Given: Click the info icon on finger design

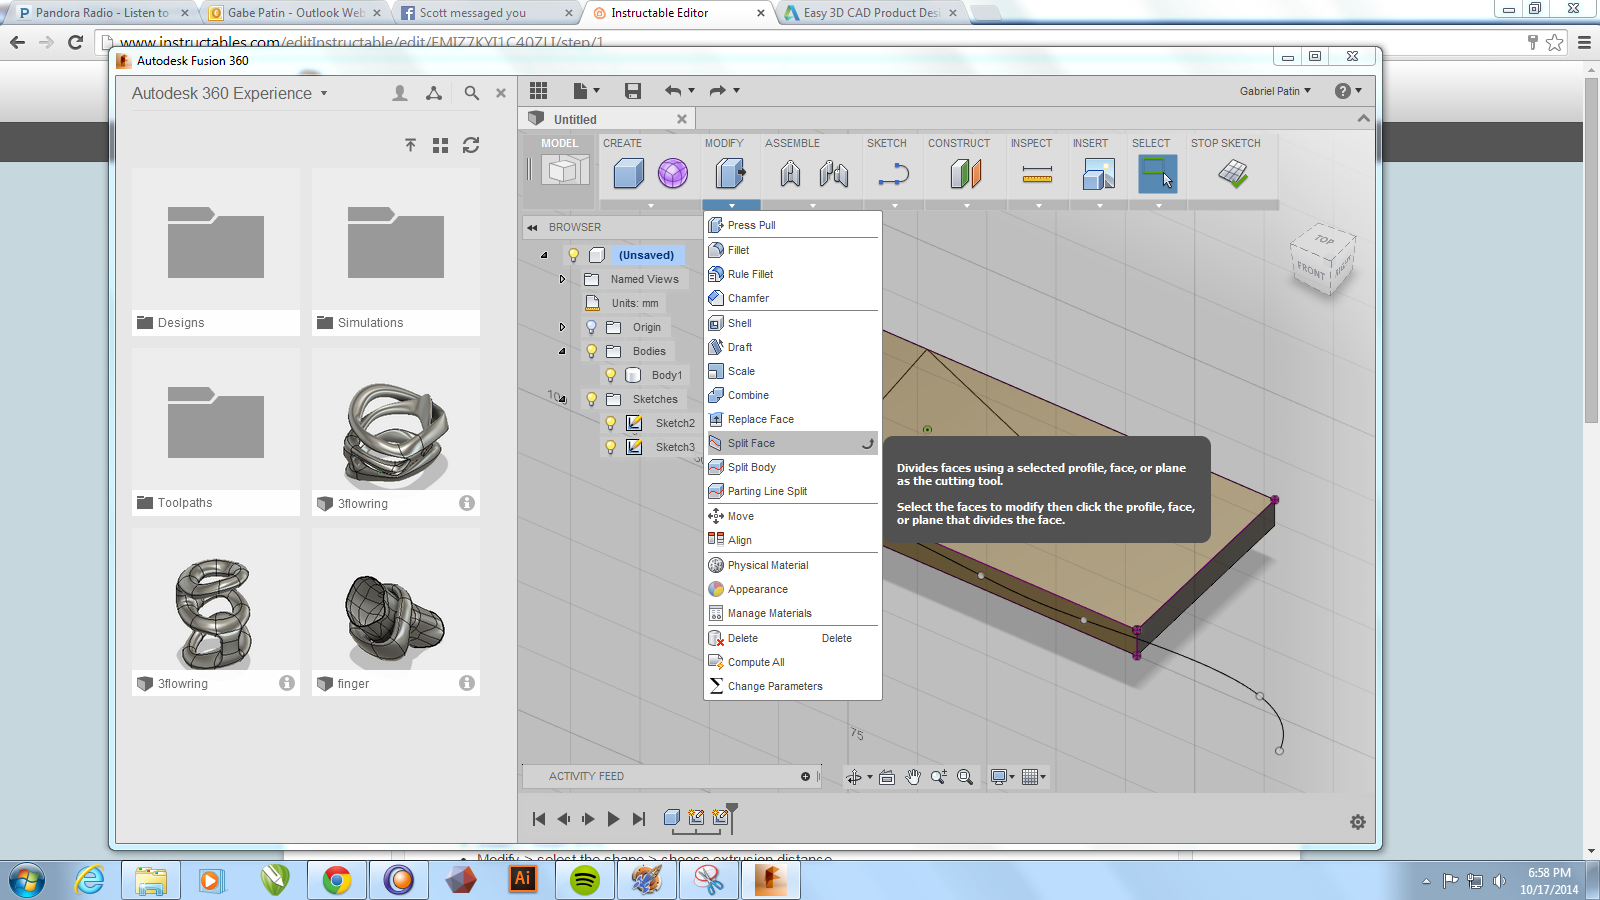Looking at the screenshot, I should (467, 683).
